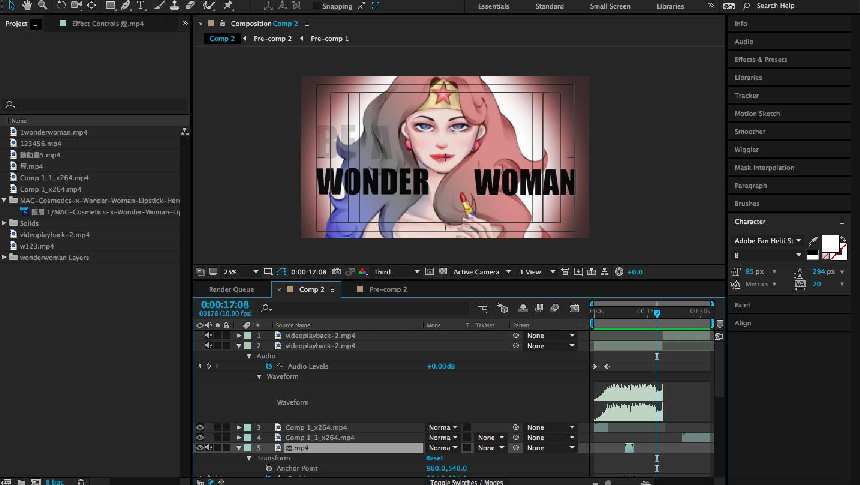Image resolution: width=860 pixels, height=485 pixels.
Task: Open parent None dropdown for layer 1
Action: (x=550, y=335)
